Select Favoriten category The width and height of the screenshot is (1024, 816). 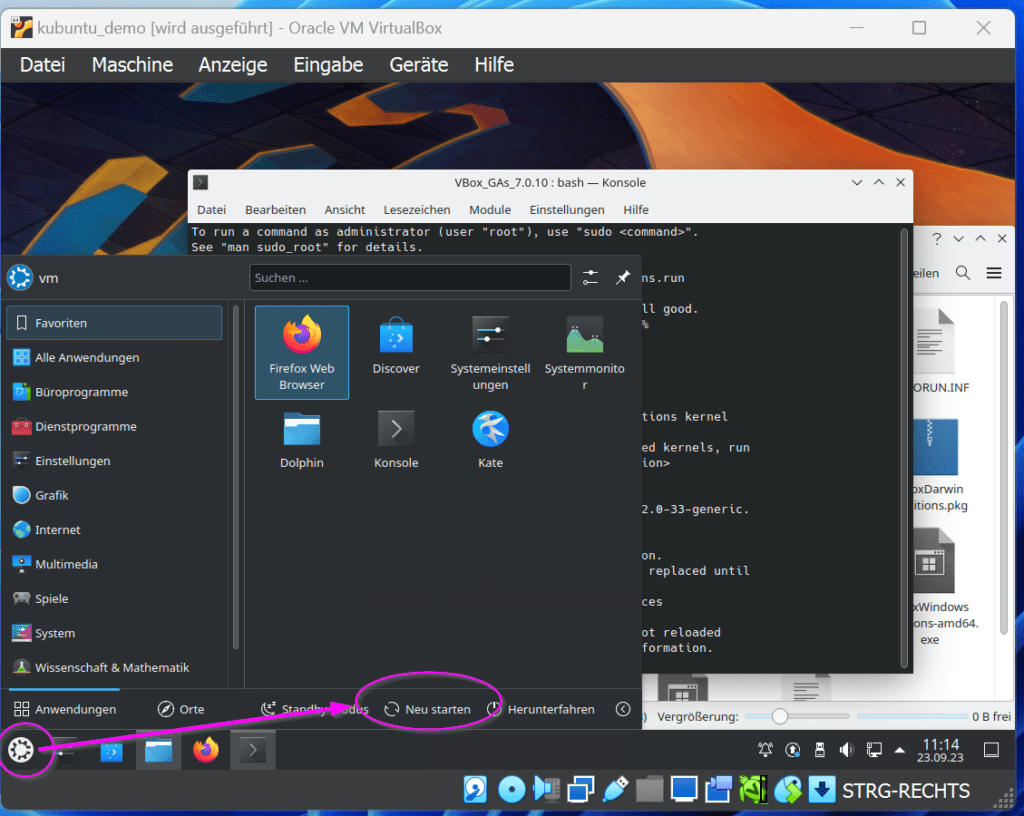click(114, 323)
